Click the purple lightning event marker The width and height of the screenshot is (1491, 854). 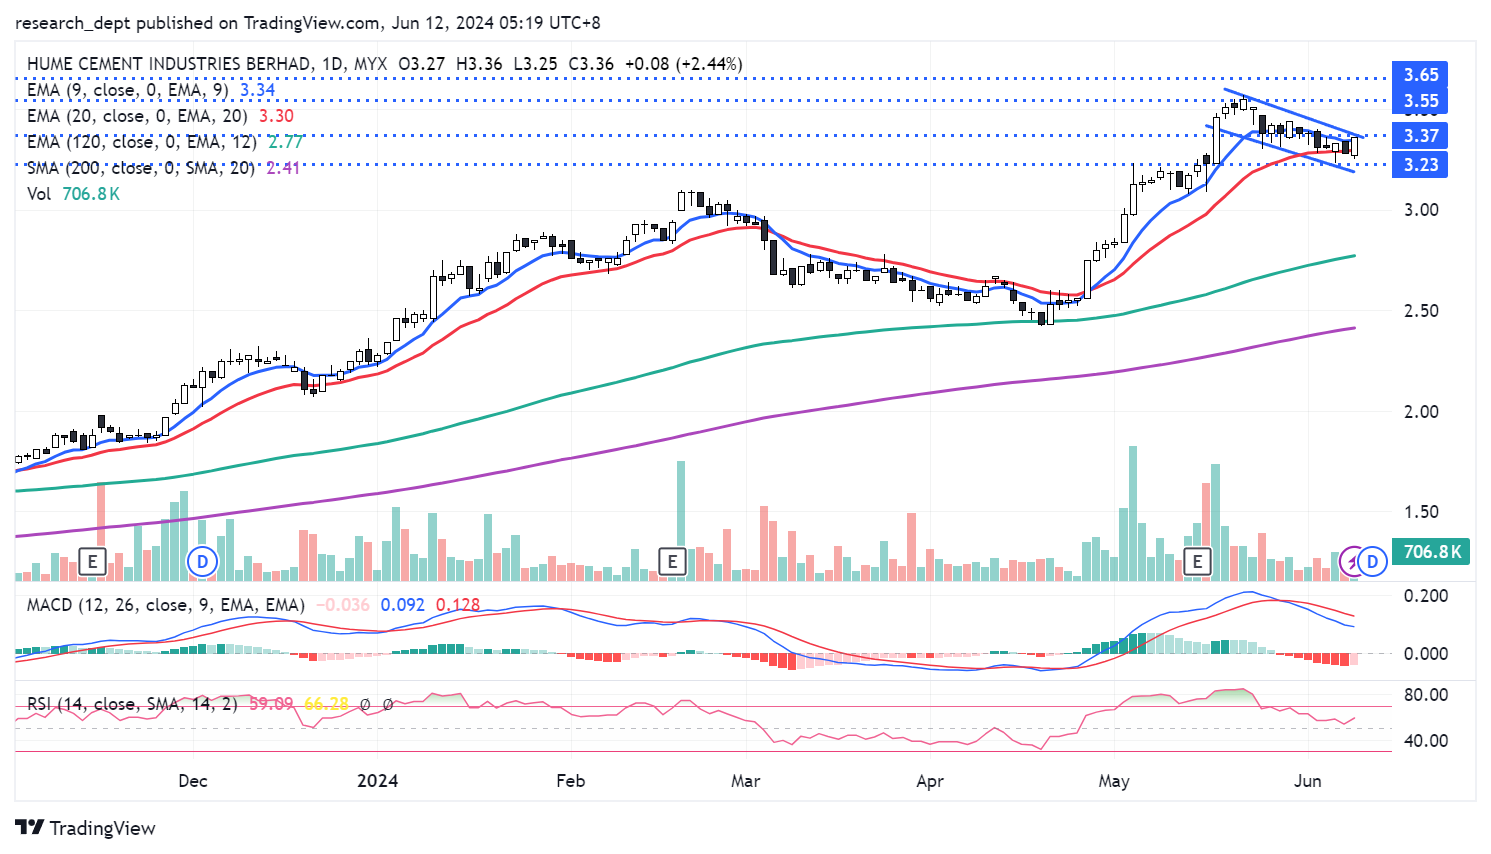pos(1352,562)
